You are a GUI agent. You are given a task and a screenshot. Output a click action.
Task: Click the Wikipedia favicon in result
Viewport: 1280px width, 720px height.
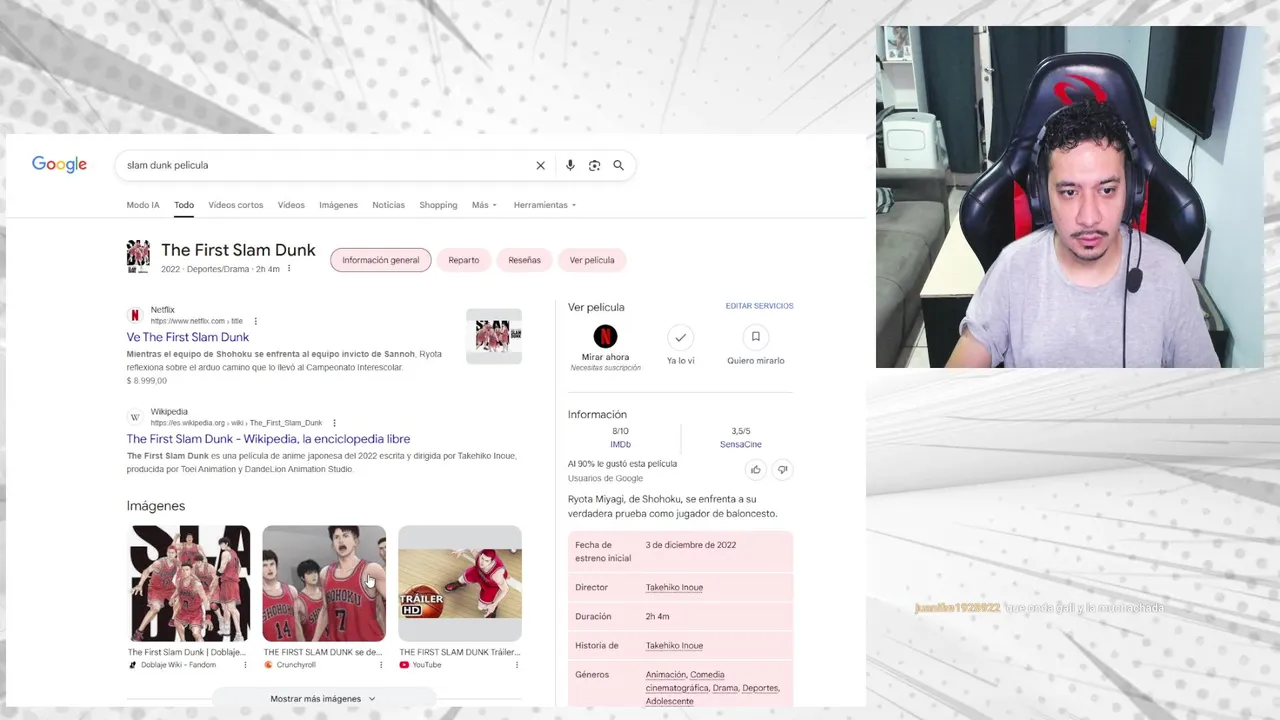135,417
